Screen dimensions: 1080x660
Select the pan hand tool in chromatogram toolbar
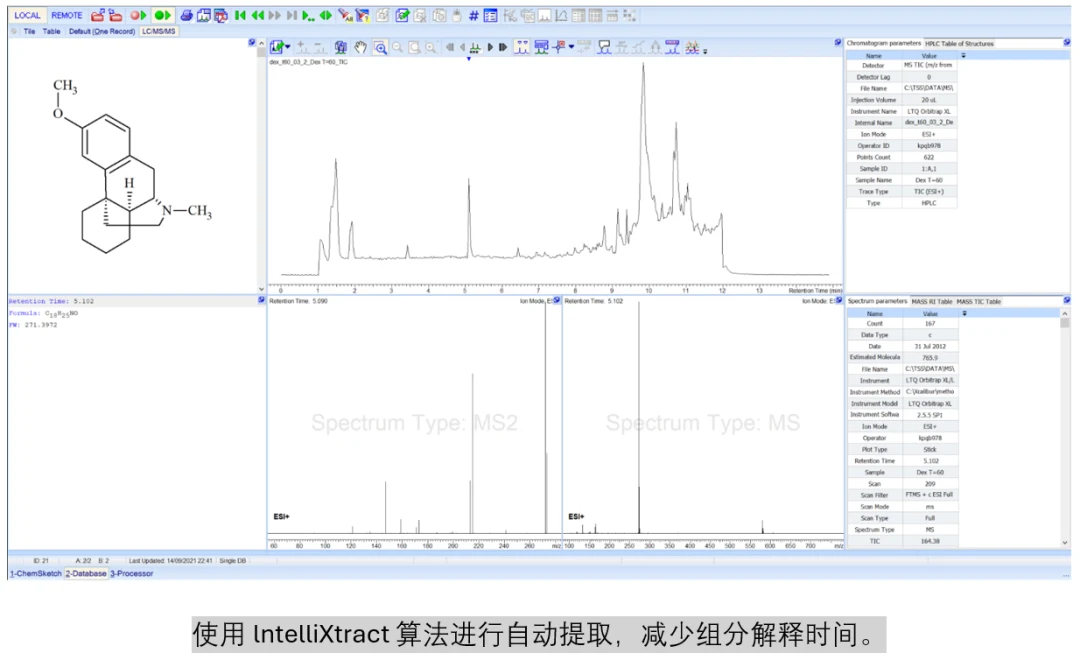tap(360, 48)
